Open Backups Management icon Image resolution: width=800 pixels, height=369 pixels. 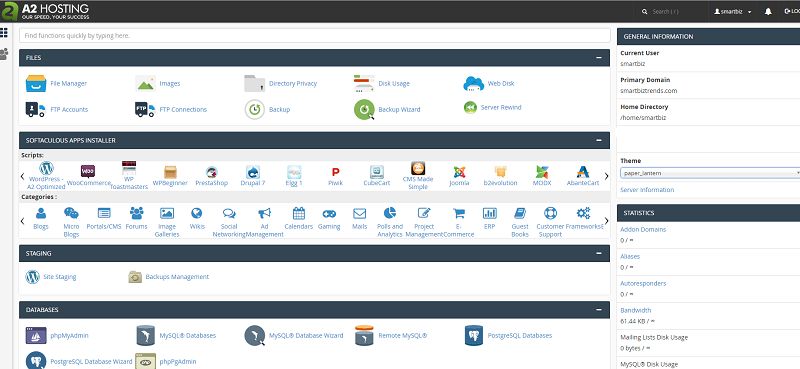click(135, 277)
